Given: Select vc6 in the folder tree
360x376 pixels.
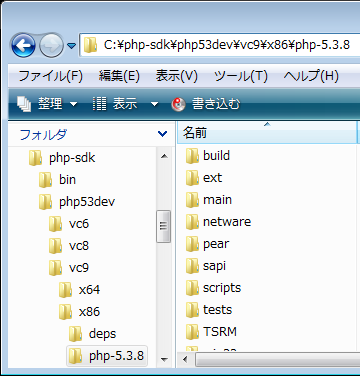Looking at the screenshot, I should (x=79, y=224).
